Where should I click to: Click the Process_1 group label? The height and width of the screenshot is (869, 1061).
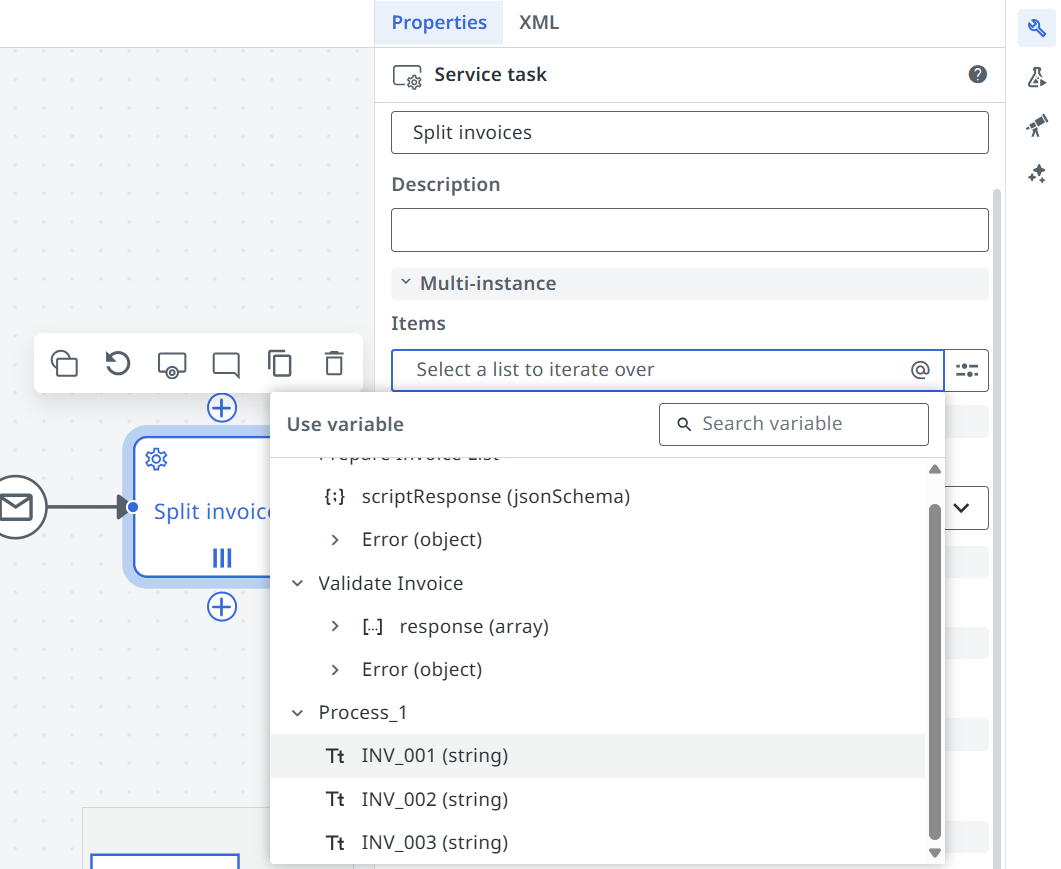click(x=363, y=713)
